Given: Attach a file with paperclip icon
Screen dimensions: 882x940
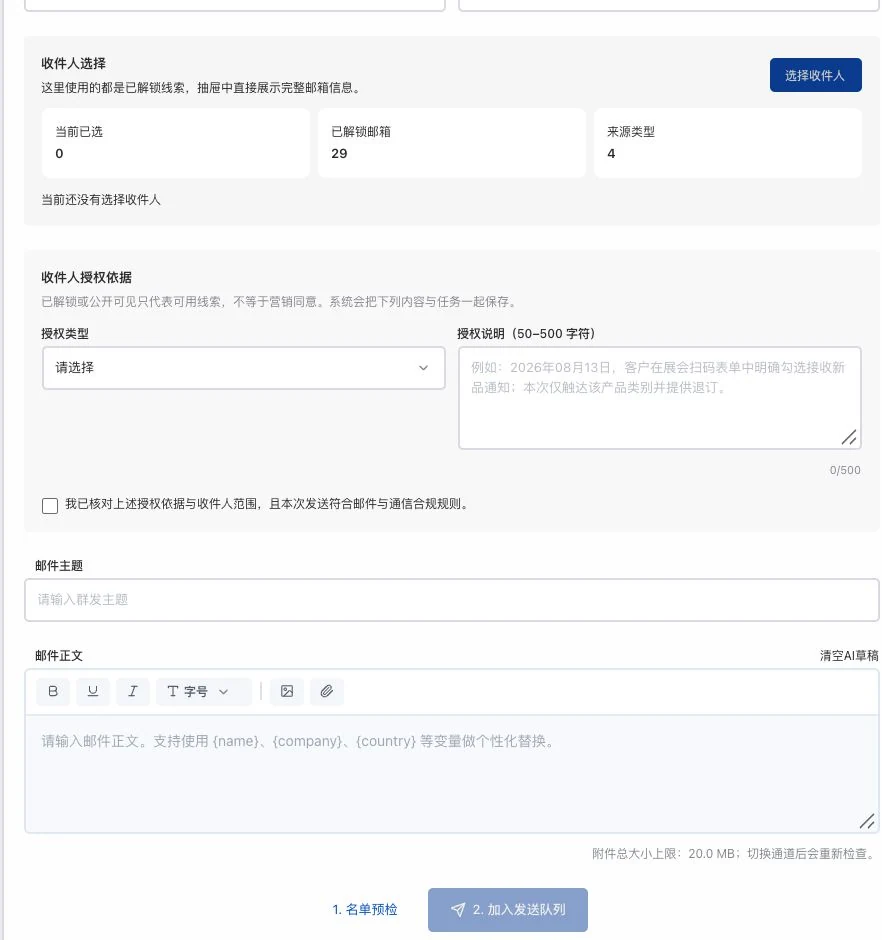Looking at the screenshot, I should click(327, 691).
